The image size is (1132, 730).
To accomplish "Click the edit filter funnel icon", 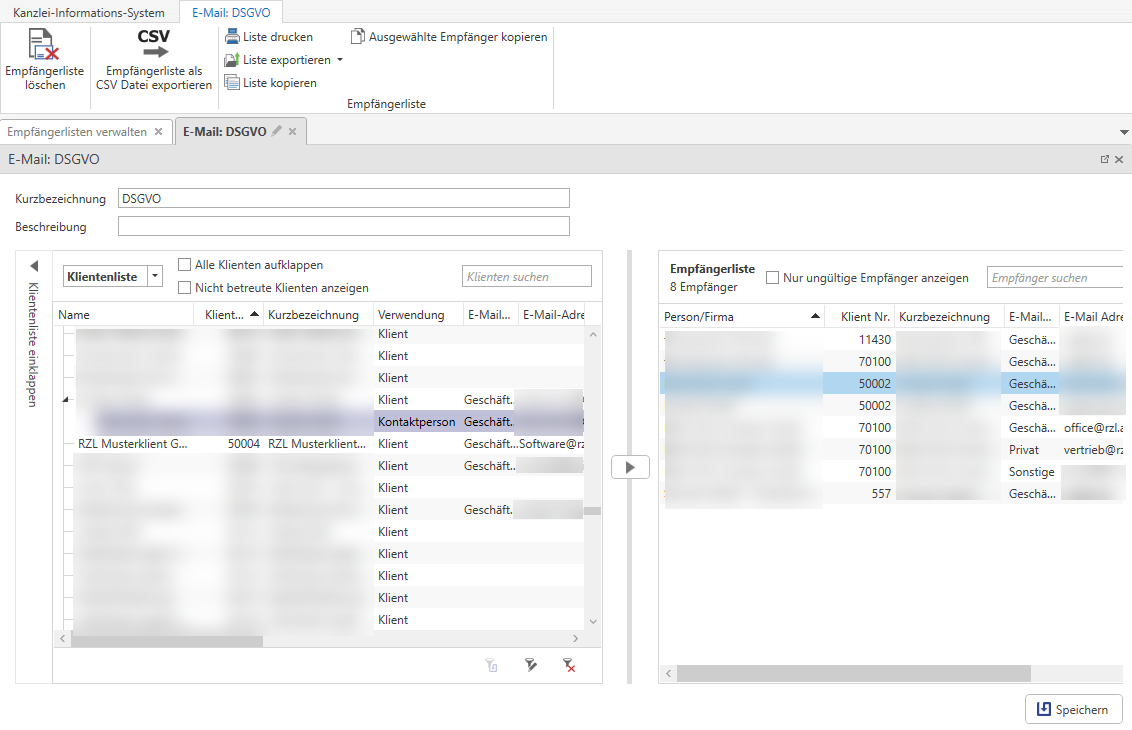I will (531, 665).
